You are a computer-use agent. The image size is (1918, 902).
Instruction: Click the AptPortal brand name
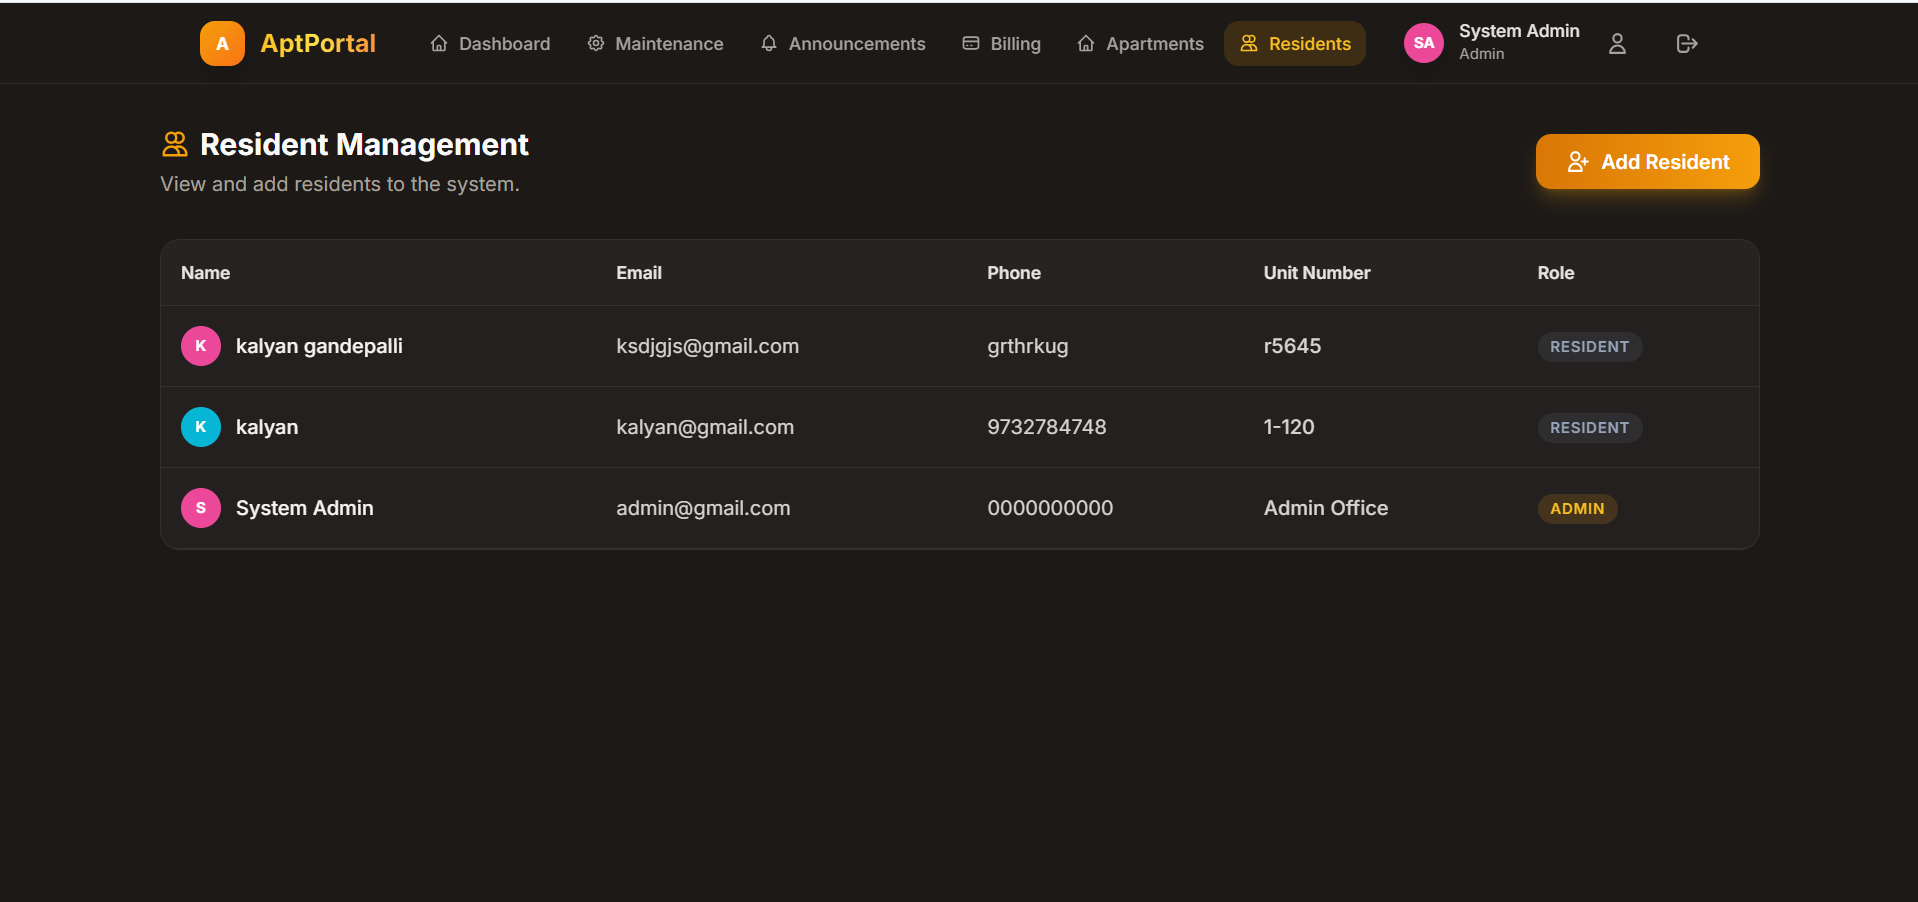click(x=318, y=43)
